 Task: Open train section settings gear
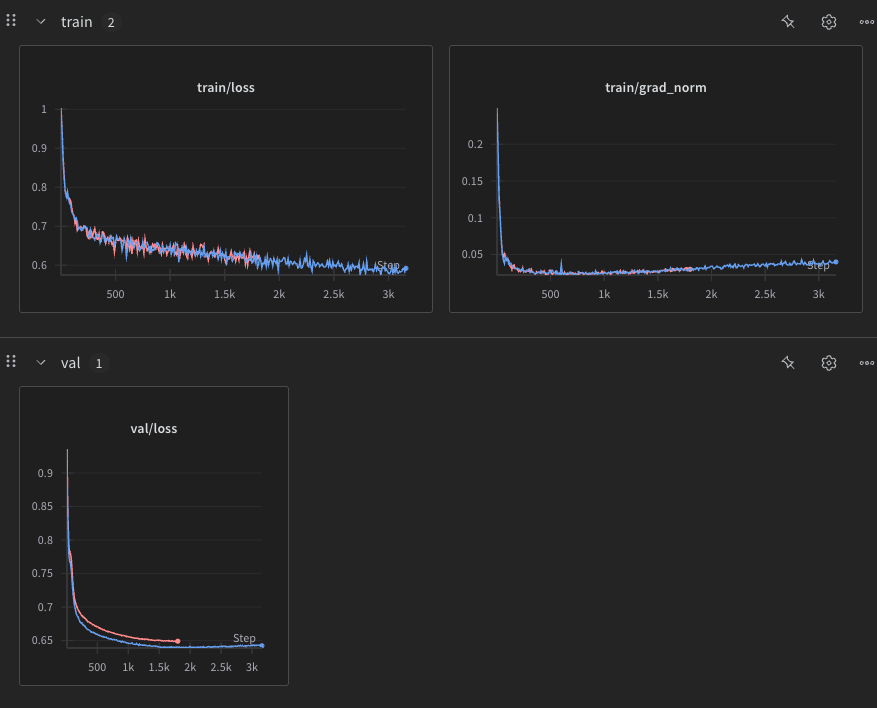828,22
